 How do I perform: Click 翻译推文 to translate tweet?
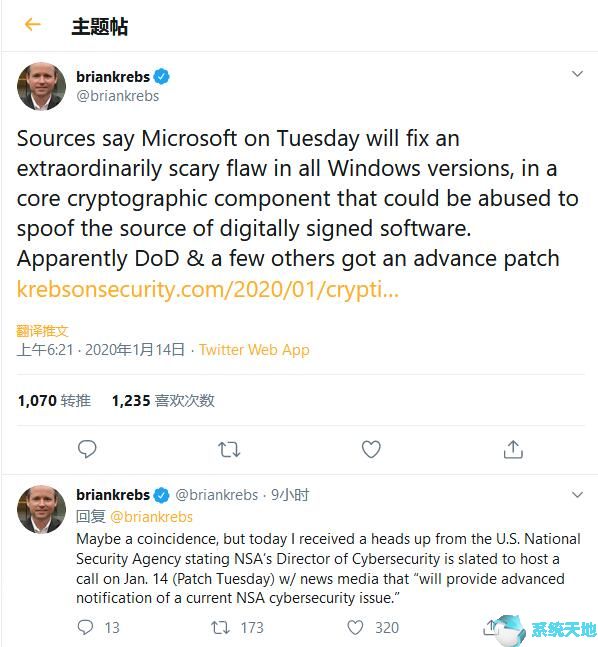coord(42,331)
